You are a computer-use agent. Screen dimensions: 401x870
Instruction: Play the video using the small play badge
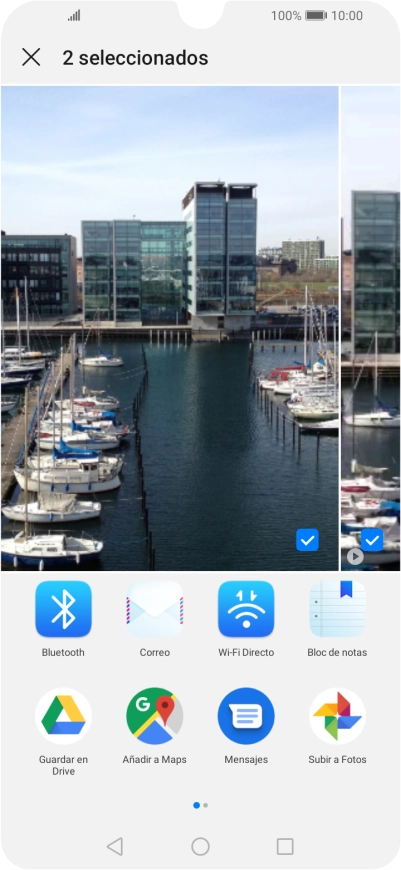[355, 557]
